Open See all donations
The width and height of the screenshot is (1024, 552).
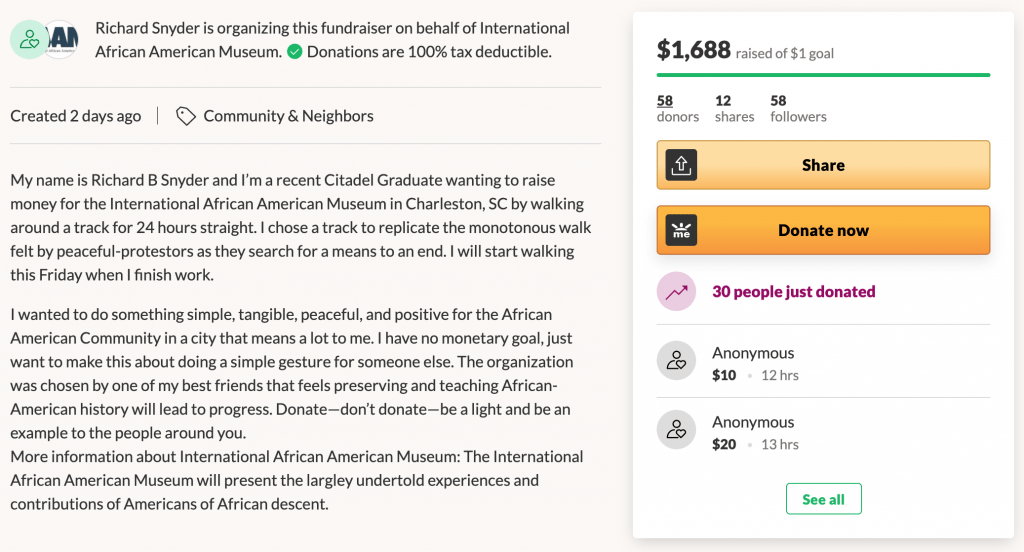(x=823, y=499)
